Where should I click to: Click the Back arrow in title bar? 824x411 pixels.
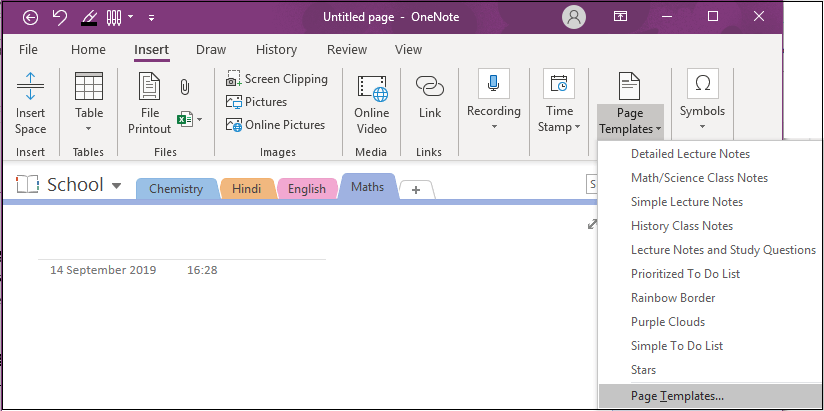(30, 17)
